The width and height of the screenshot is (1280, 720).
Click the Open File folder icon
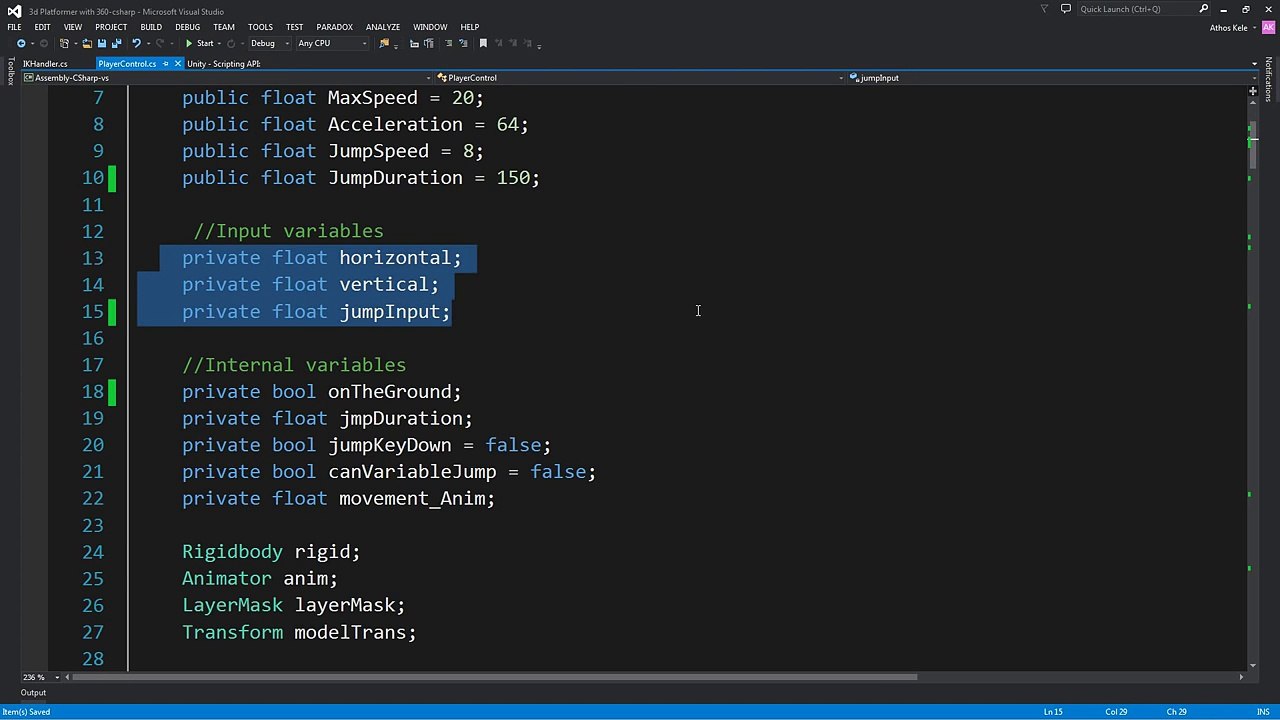[x=87, y=44]
